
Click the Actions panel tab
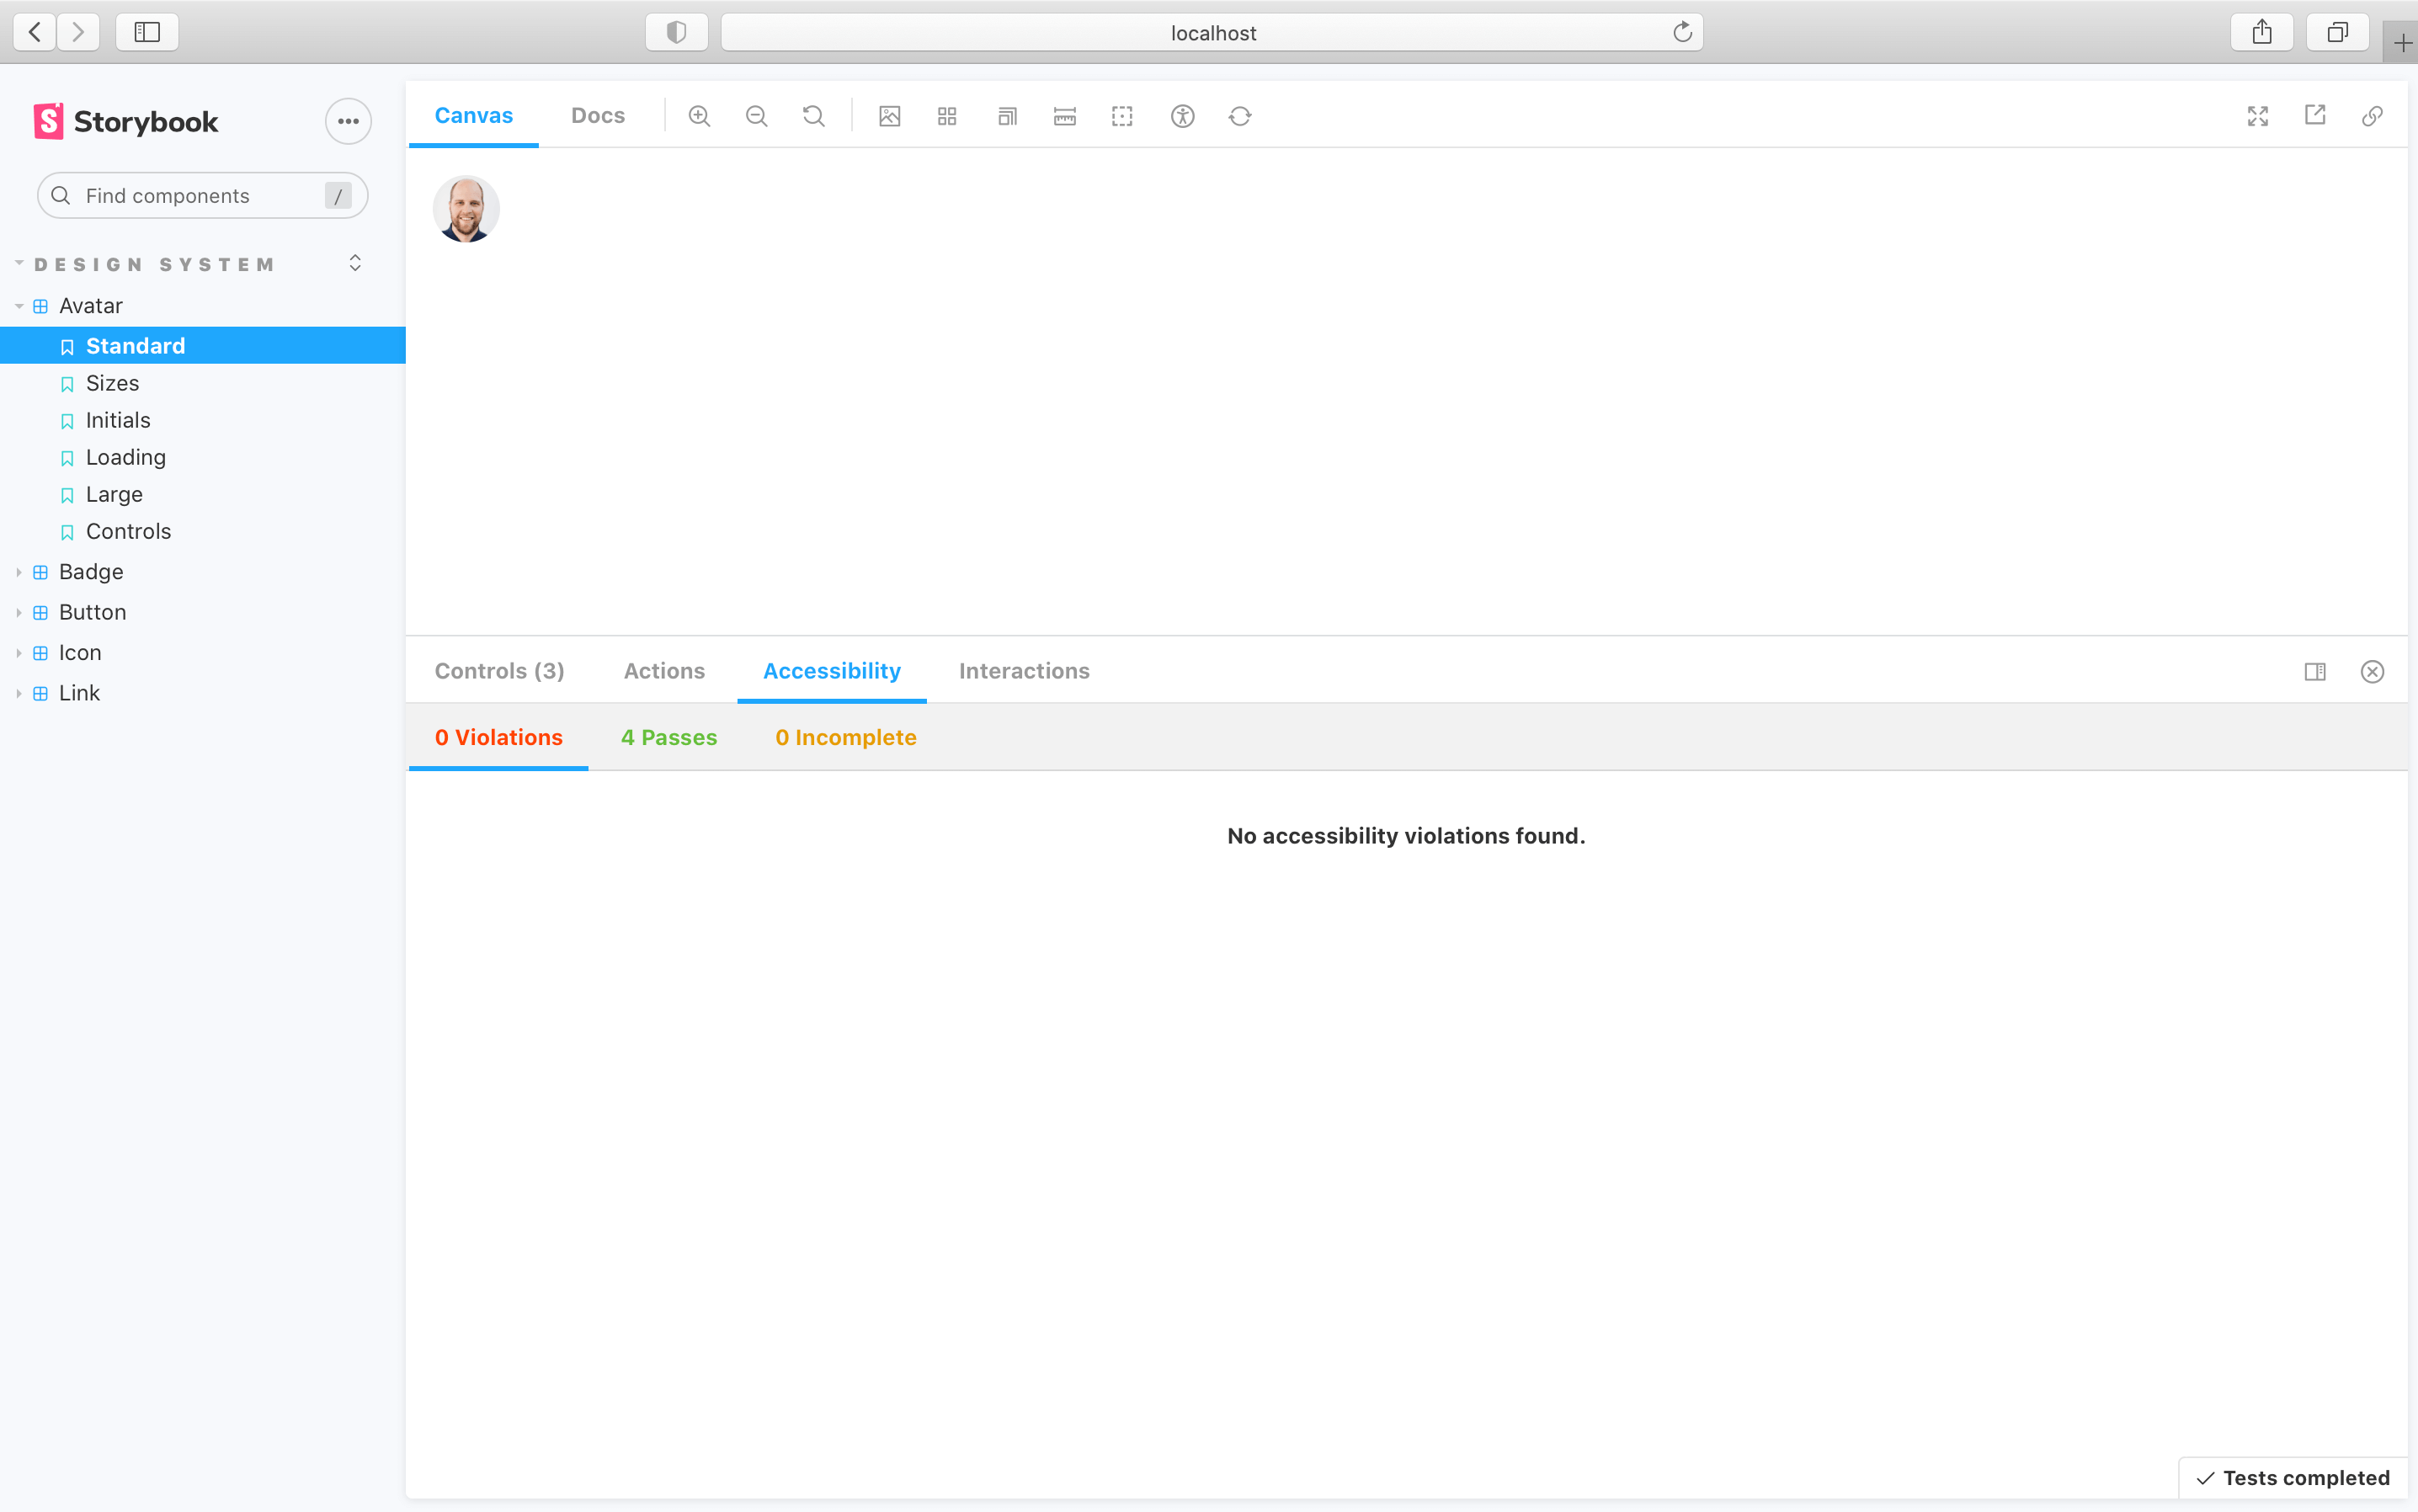pyautogui.click(x=663, y=671)
